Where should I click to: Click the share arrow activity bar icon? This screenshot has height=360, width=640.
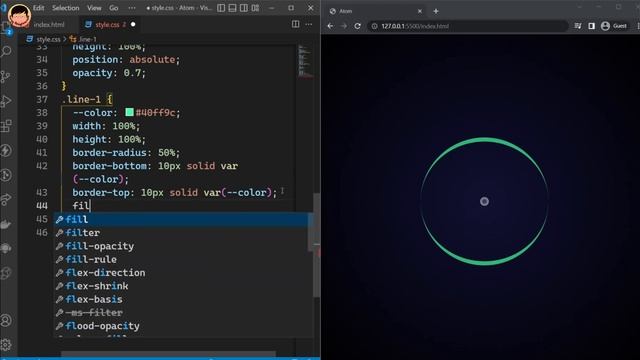coord(6,200)
